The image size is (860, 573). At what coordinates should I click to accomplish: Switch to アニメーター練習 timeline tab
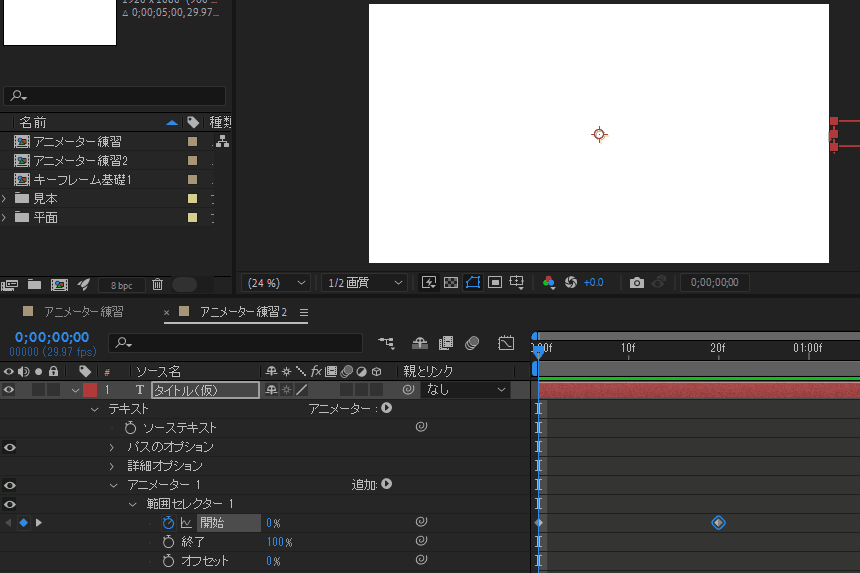click(84, 312)
